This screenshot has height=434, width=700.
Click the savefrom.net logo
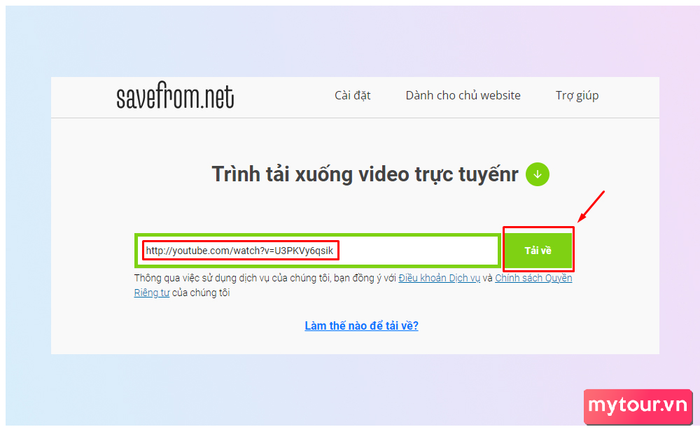pyautogui.click(x=175, y=96)
